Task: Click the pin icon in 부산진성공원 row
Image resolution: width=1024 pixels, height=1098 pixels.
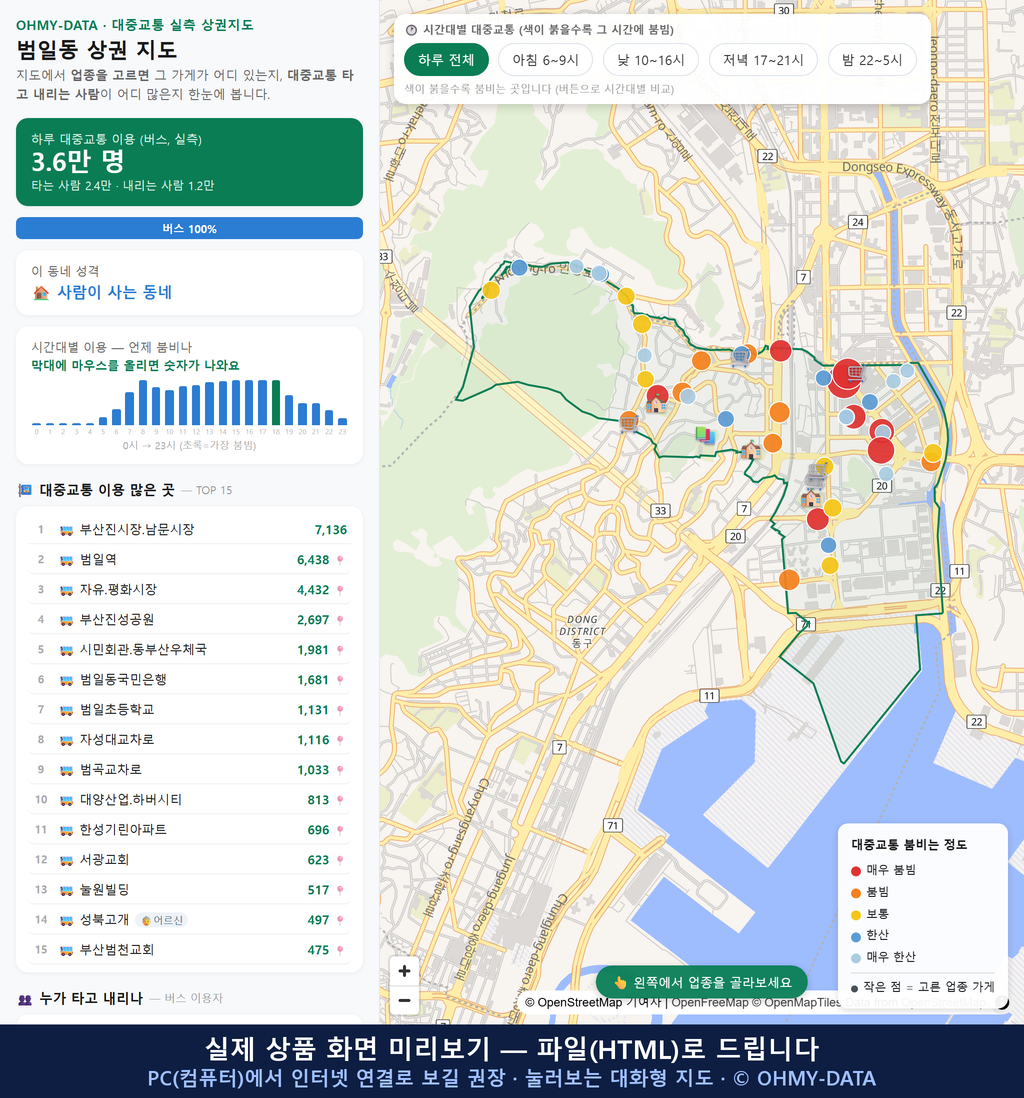Action: click(x=340, y=620)
